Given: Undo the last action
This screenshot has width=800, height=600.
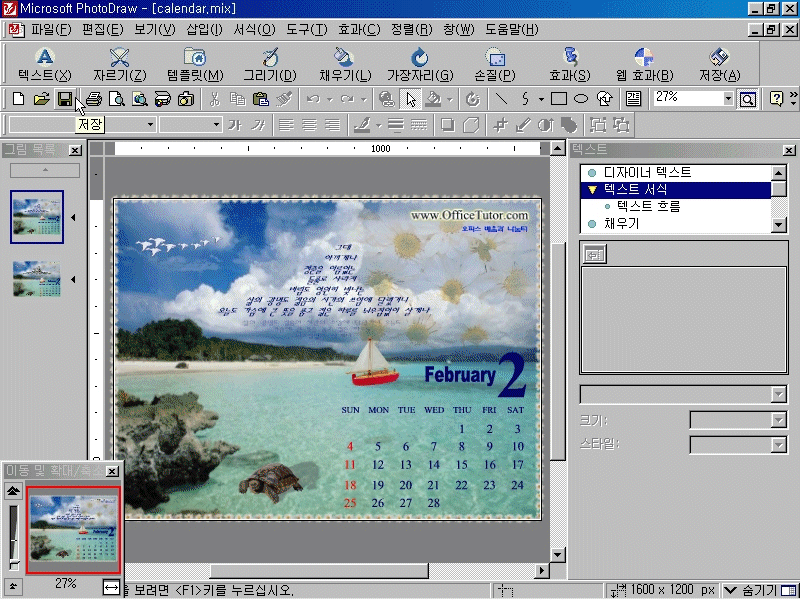Looking at the screenshot, I should pyautogui.click(x=313, y=98).
